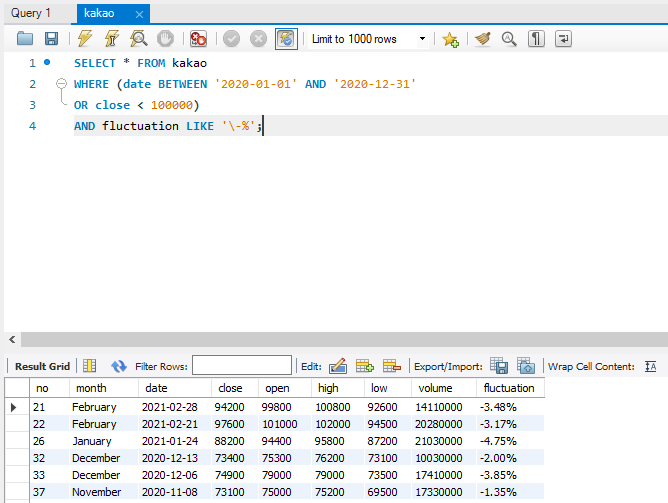Click value 100000 in line 3

pyautogui.click(x=172, y=105)
